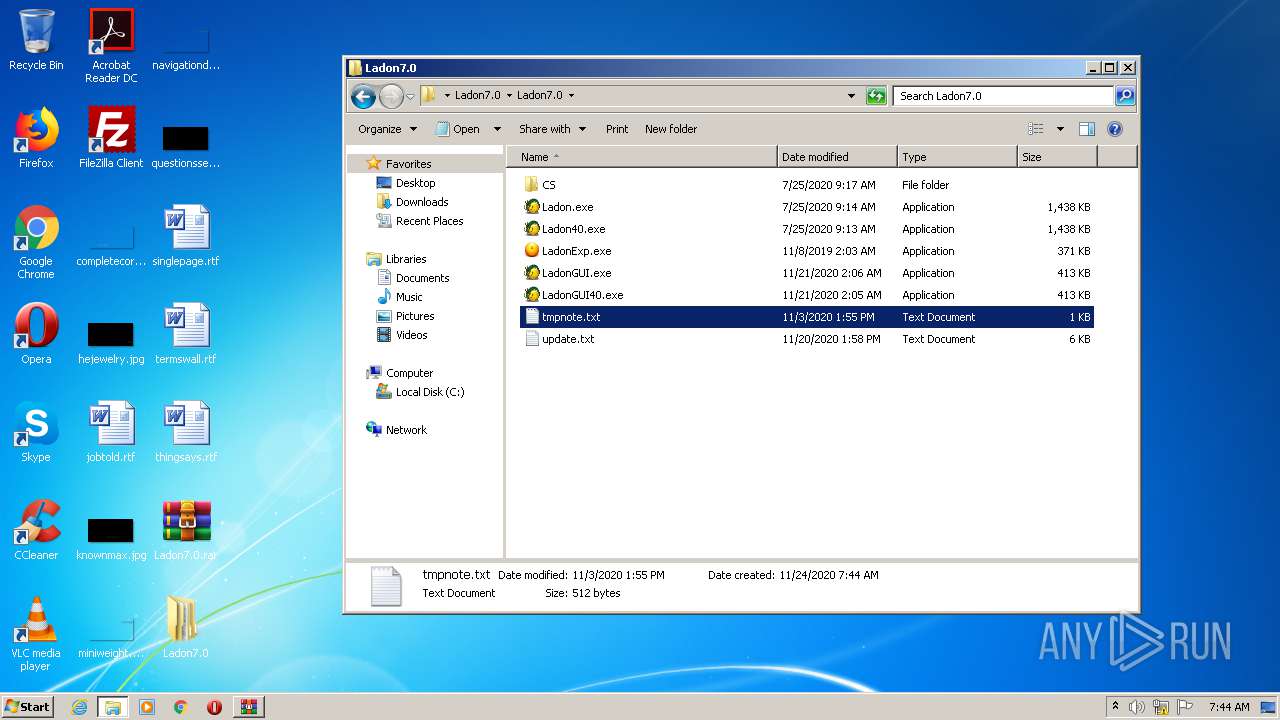The width and height of the screenshot is (1280, 720).
Task: Open Ladon7.0.rar archive on desktop
Action: [186, 530]
